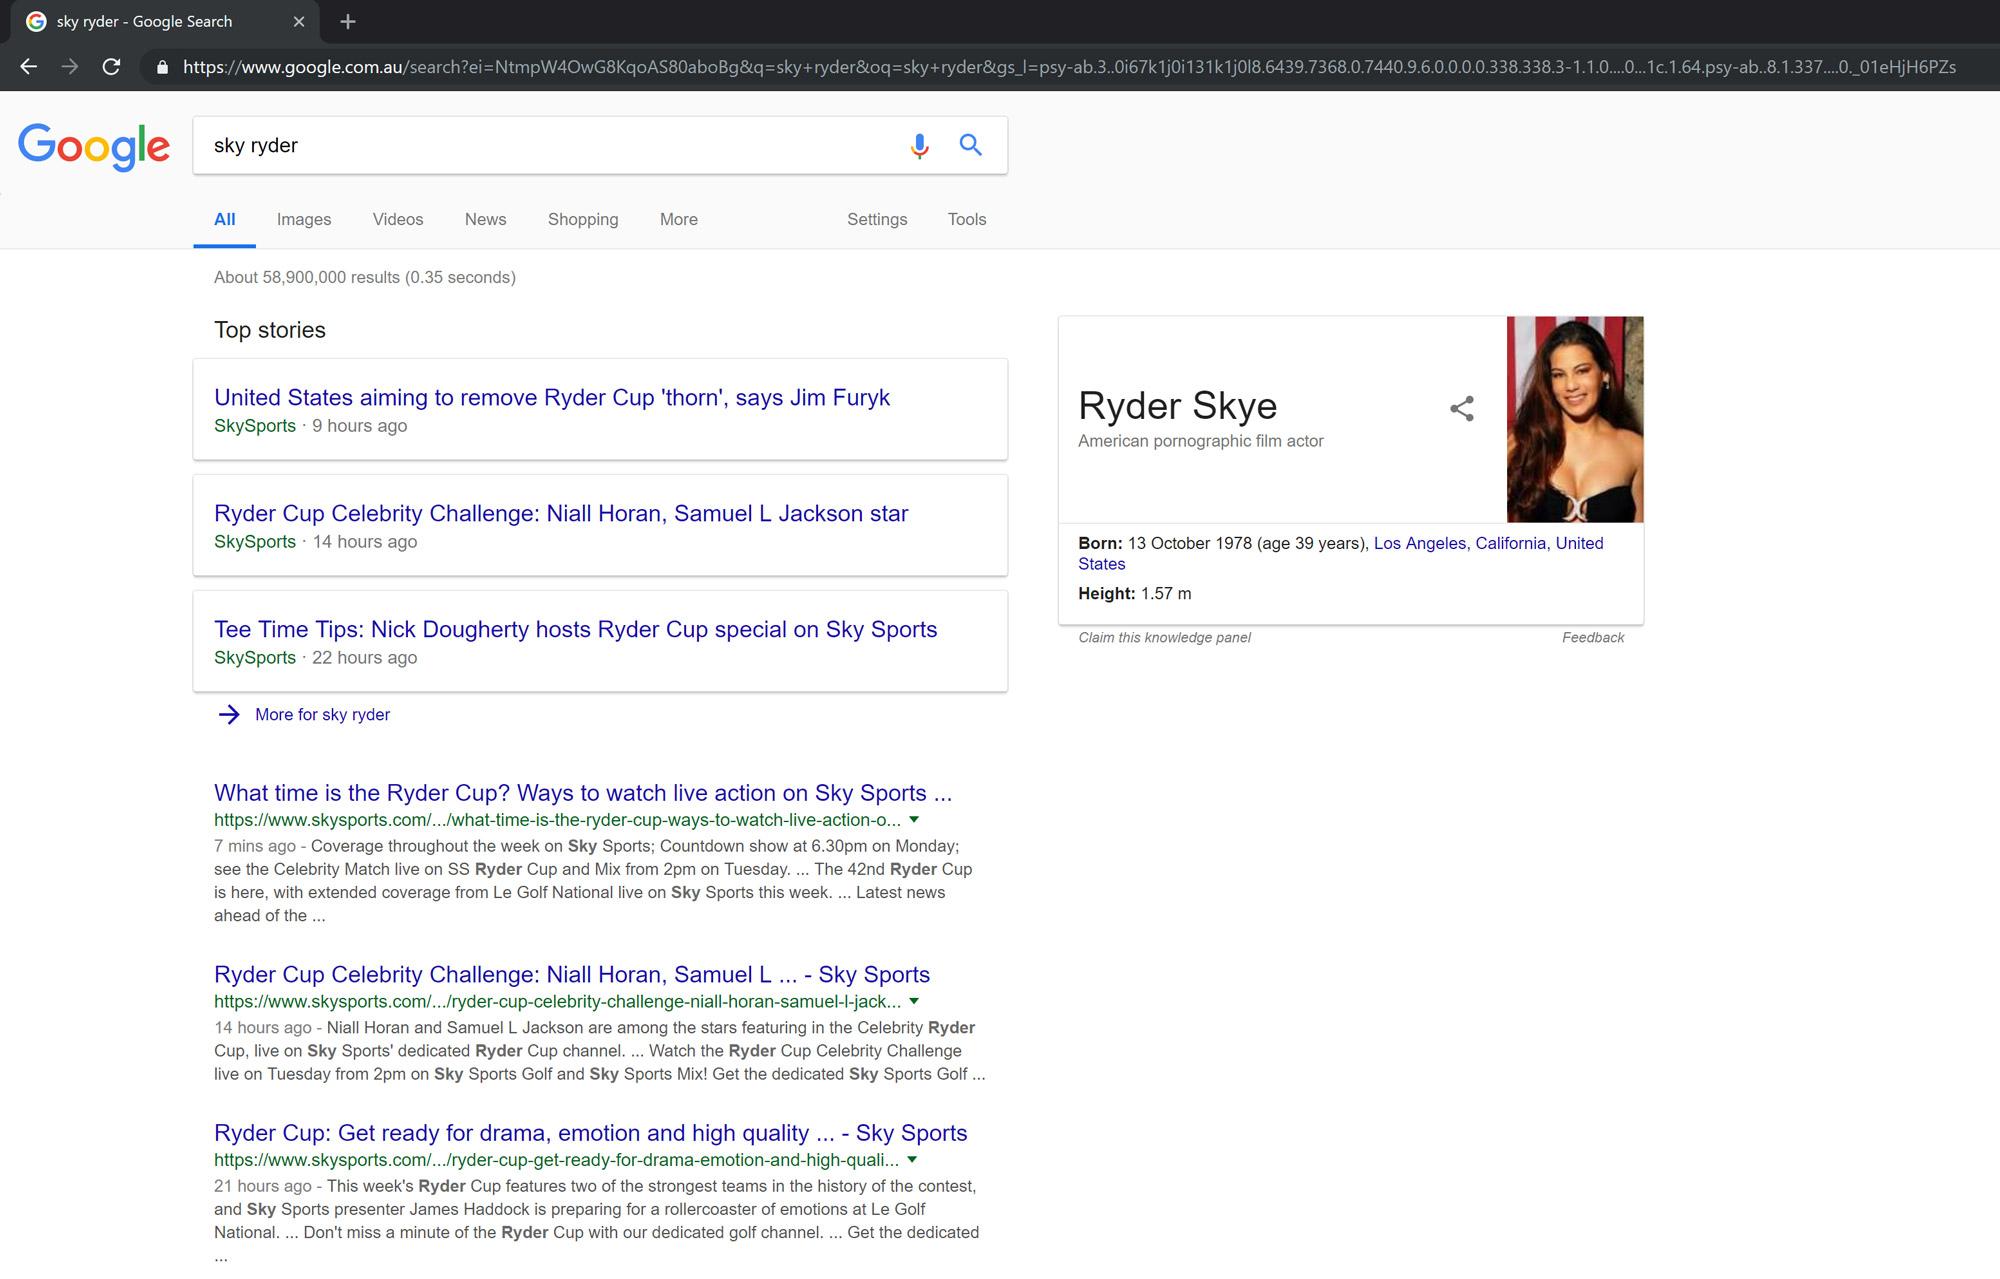Open the Settings menu

coord(877,219)
